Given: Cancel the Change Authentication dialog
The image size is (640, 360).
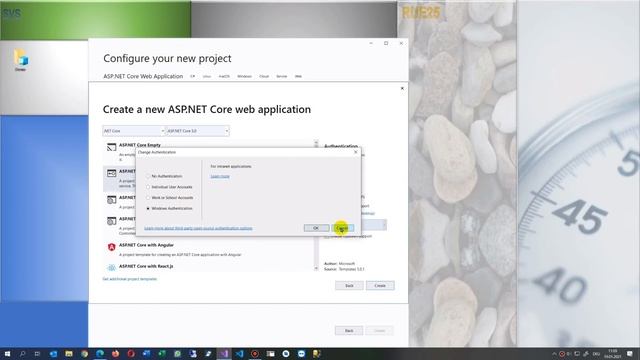Looking at the screenshot, I should pos(342,228).
